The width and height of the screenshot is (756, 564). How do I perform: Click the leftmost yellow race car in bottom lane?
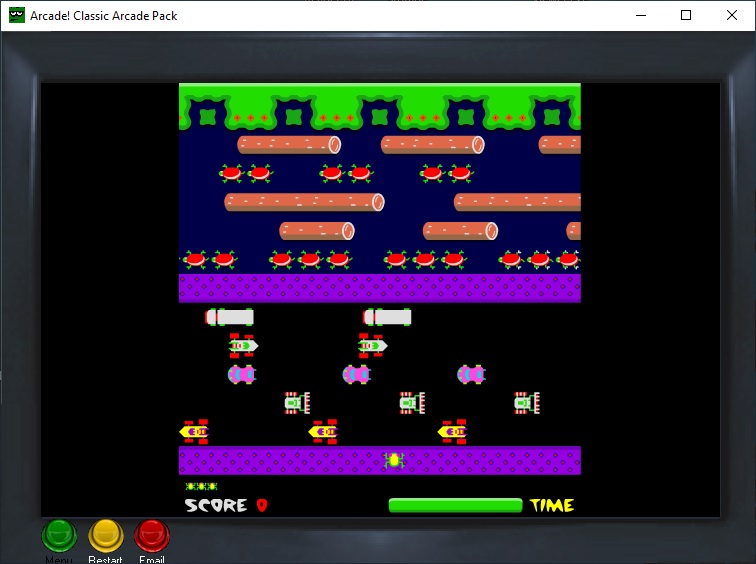(194, 431)
